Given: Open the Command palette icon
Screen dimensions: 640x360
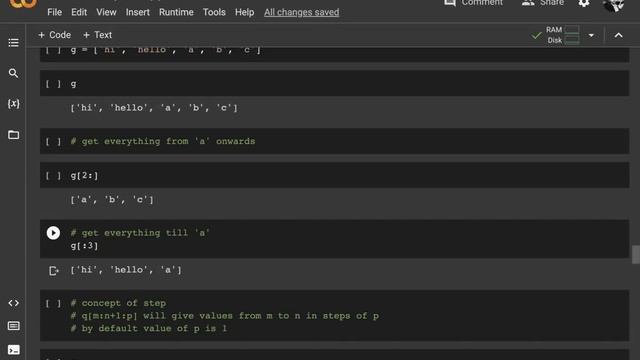Looking at the screenshot, I should [x=13, y=326].
